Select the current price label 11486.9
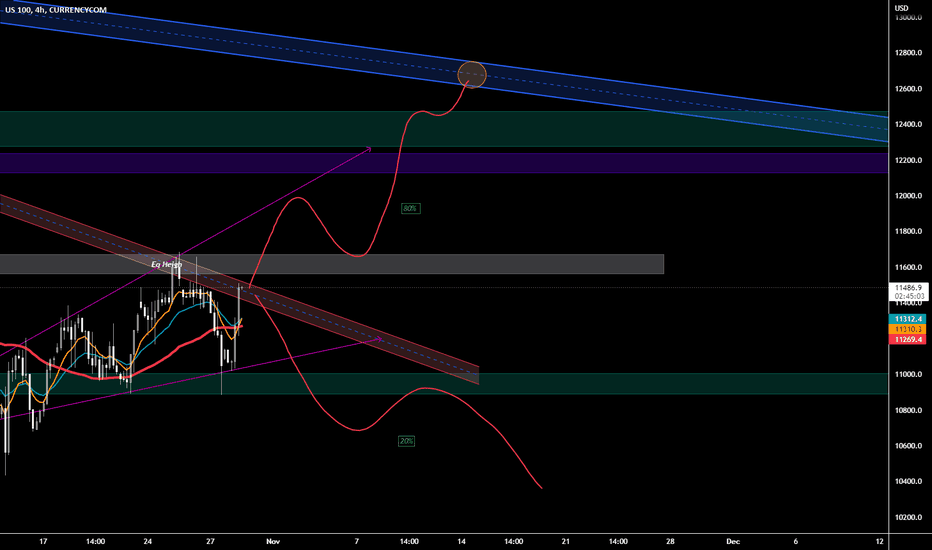This screenshot has width=932, height=550. pyautogui.click(x=908, y=287)
